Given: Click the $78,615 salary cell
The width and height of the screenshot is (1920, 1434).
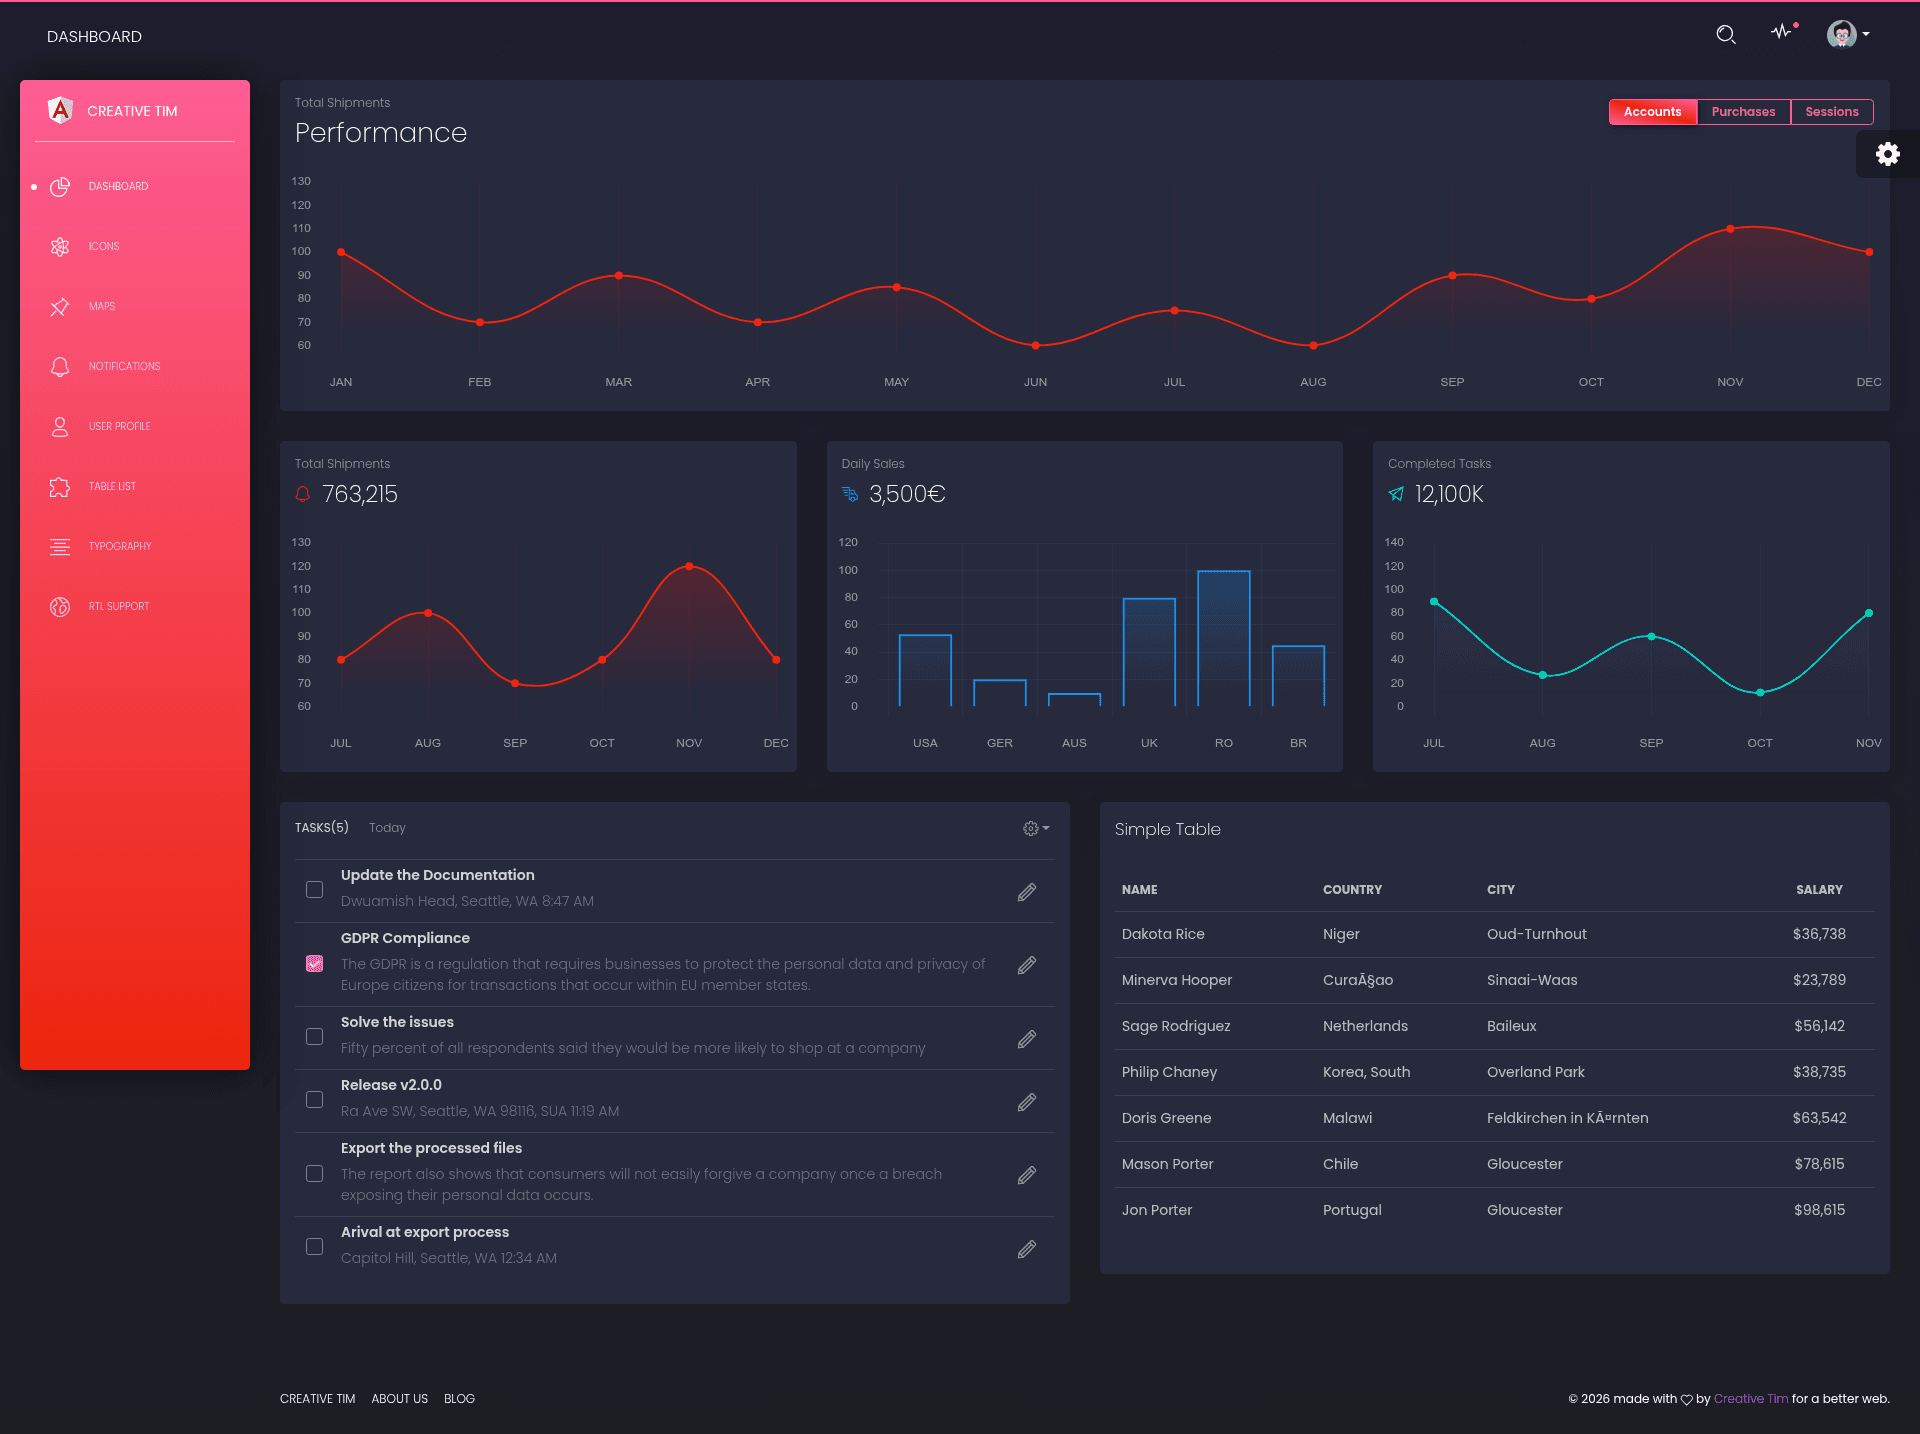Looking at the screenshot, I should click(x=1819, y=1164).
